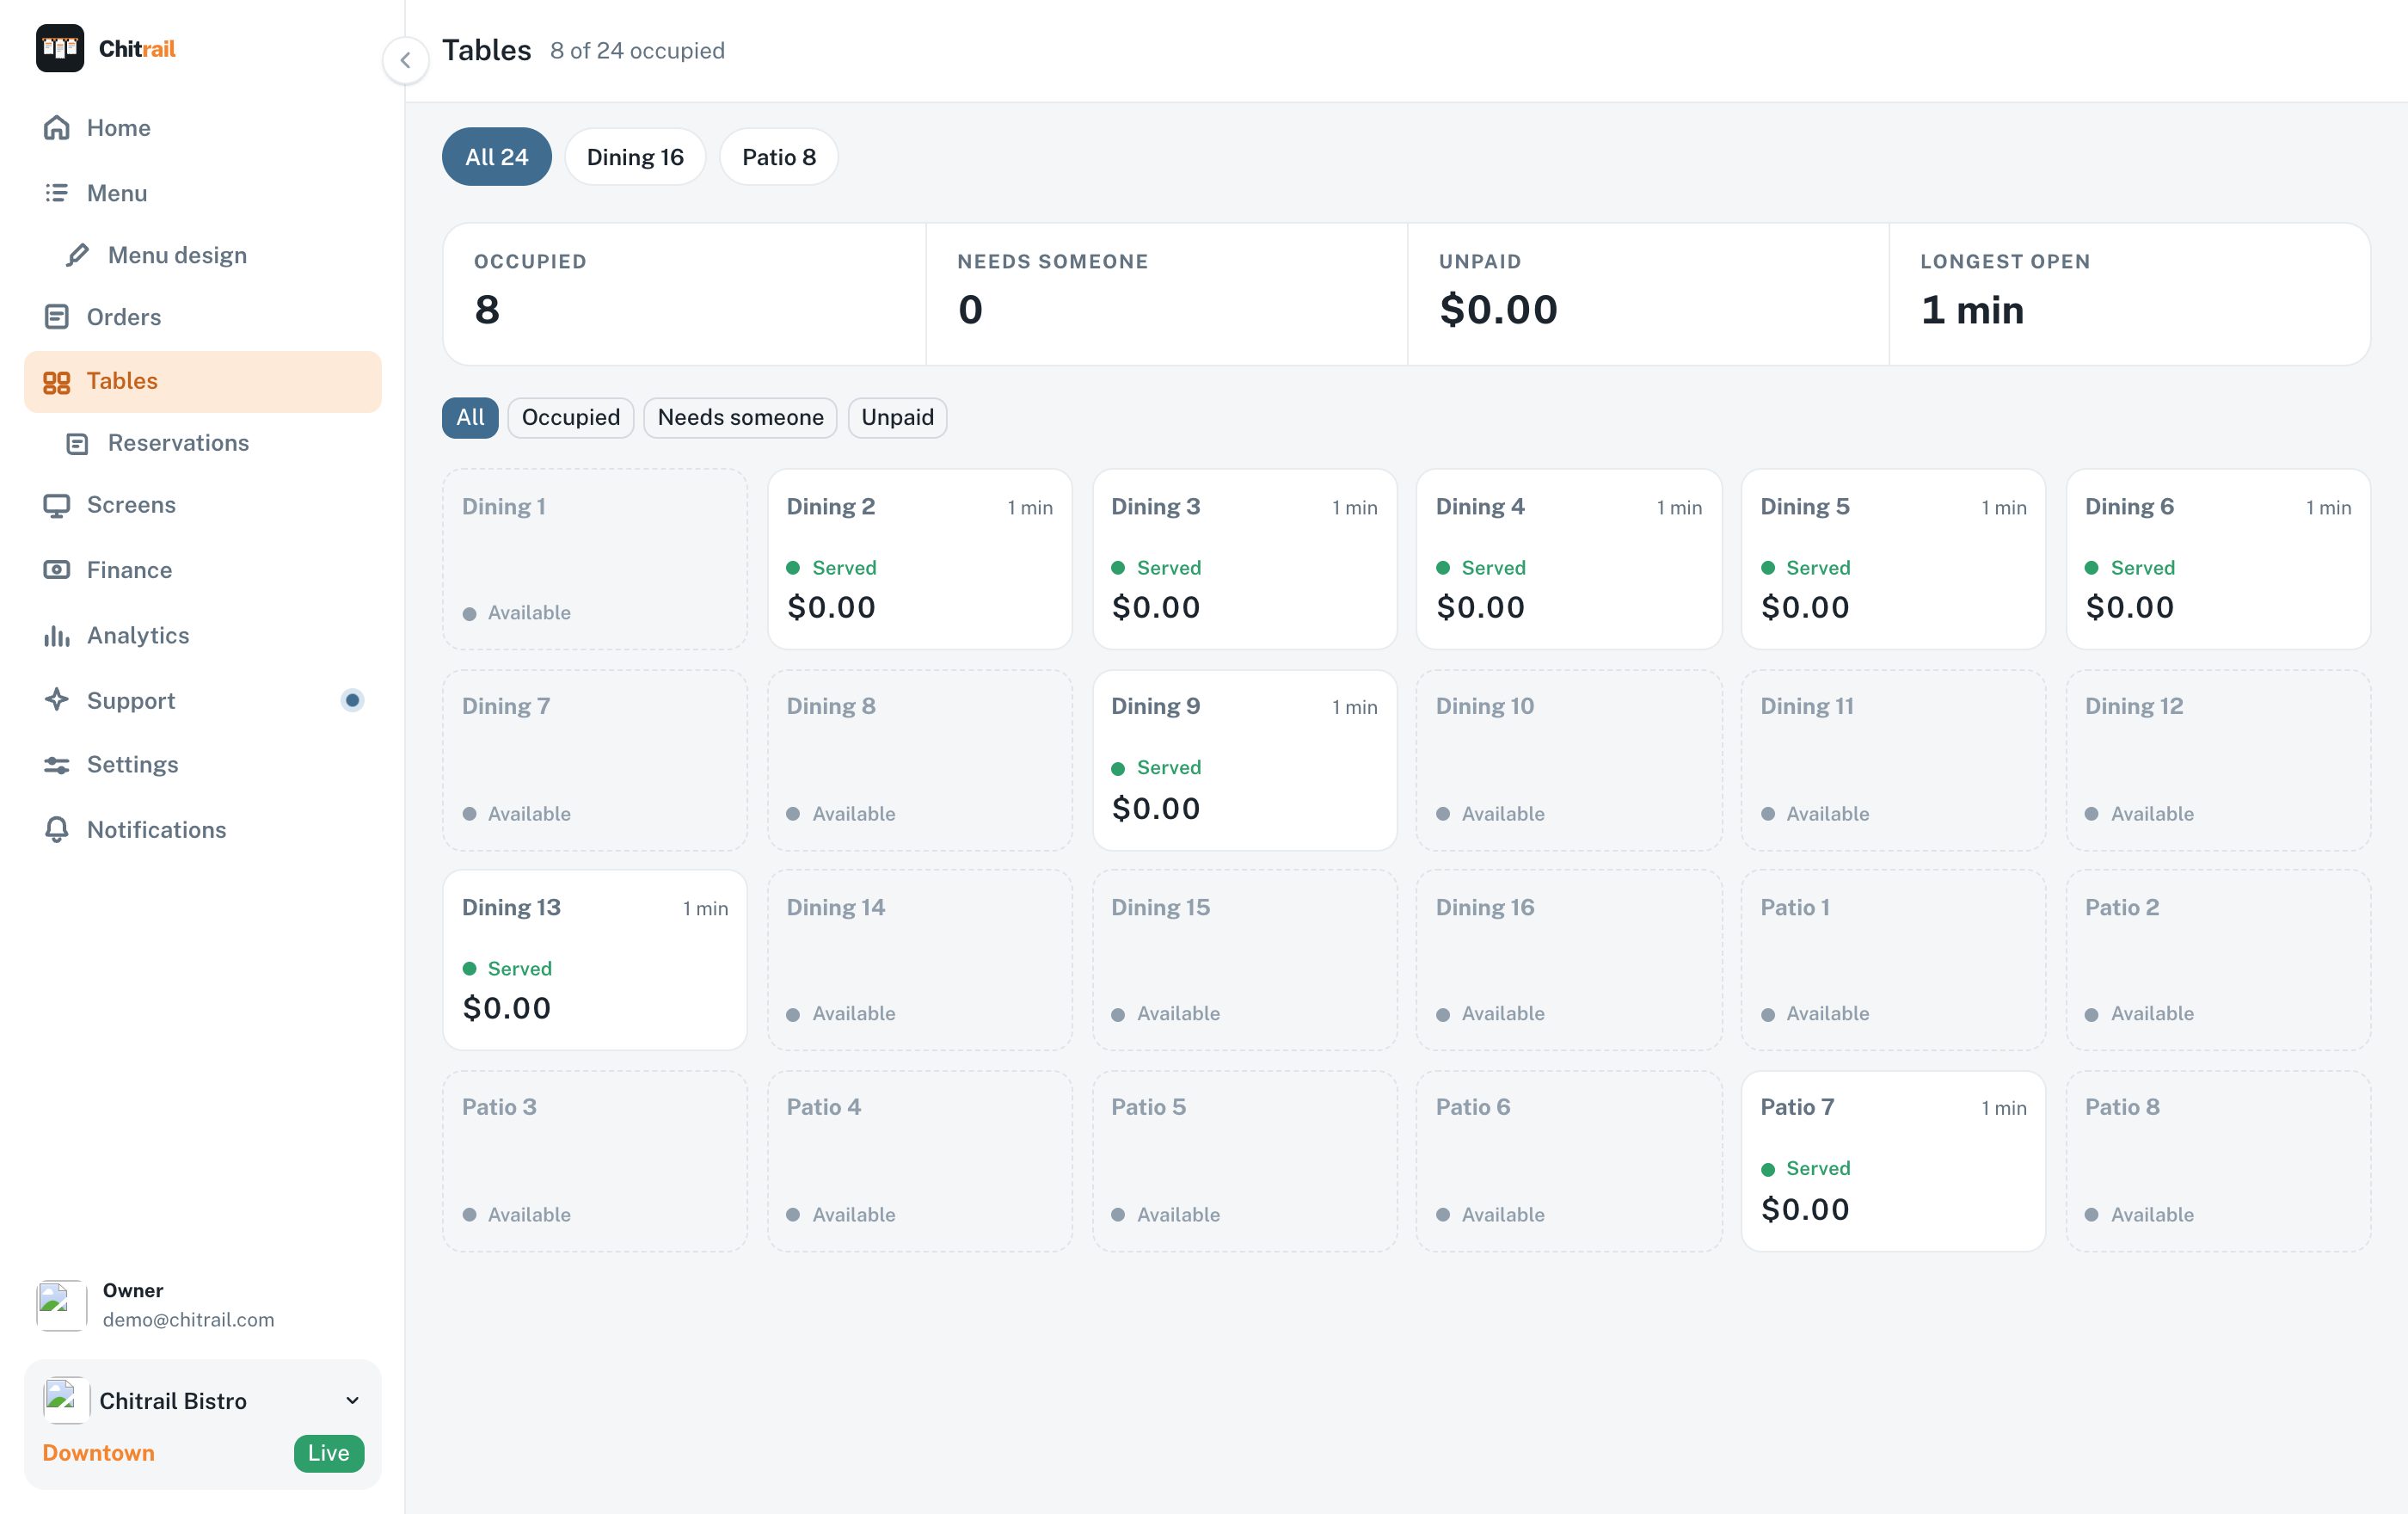2408x1514 pixels.
Task: Select the All status filter chip
Action: 470,417
